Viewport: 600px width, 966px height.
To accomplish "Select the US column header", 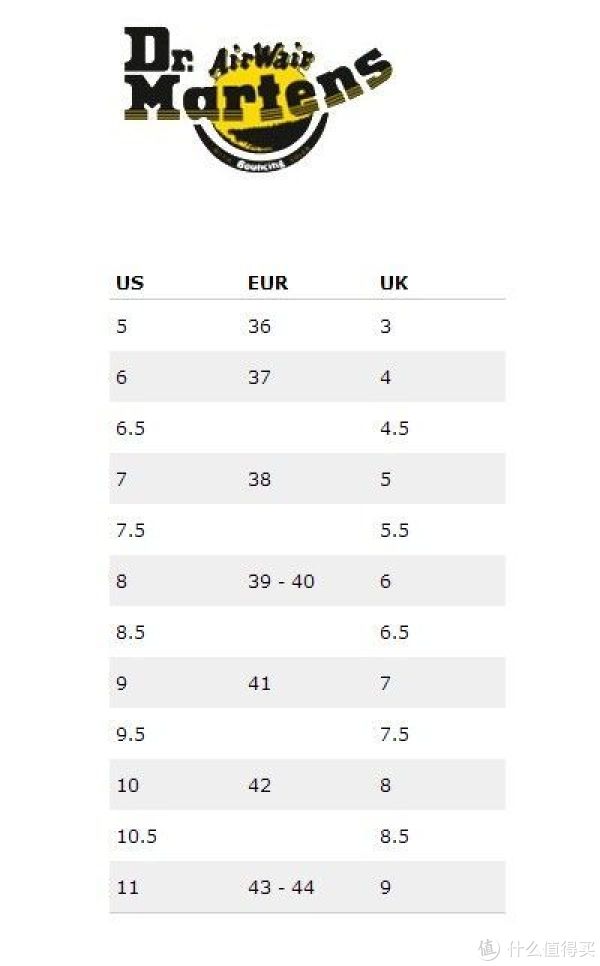I will 130,283.
